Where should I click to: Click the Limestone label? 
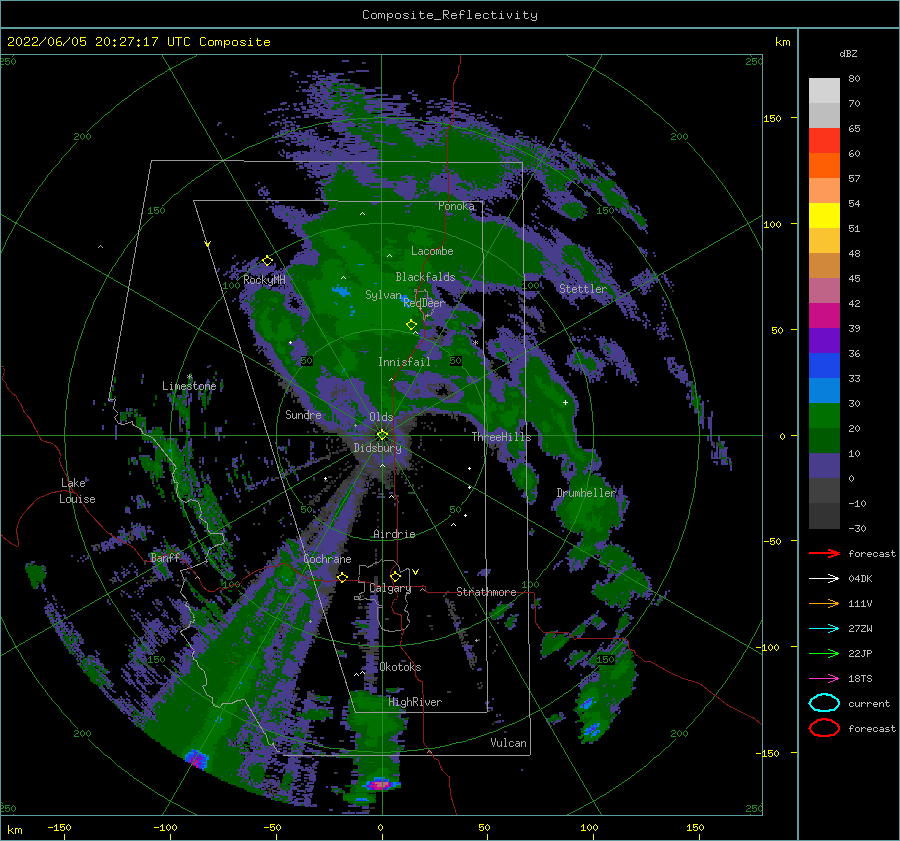pyautogui.click(x=189, y=386)
